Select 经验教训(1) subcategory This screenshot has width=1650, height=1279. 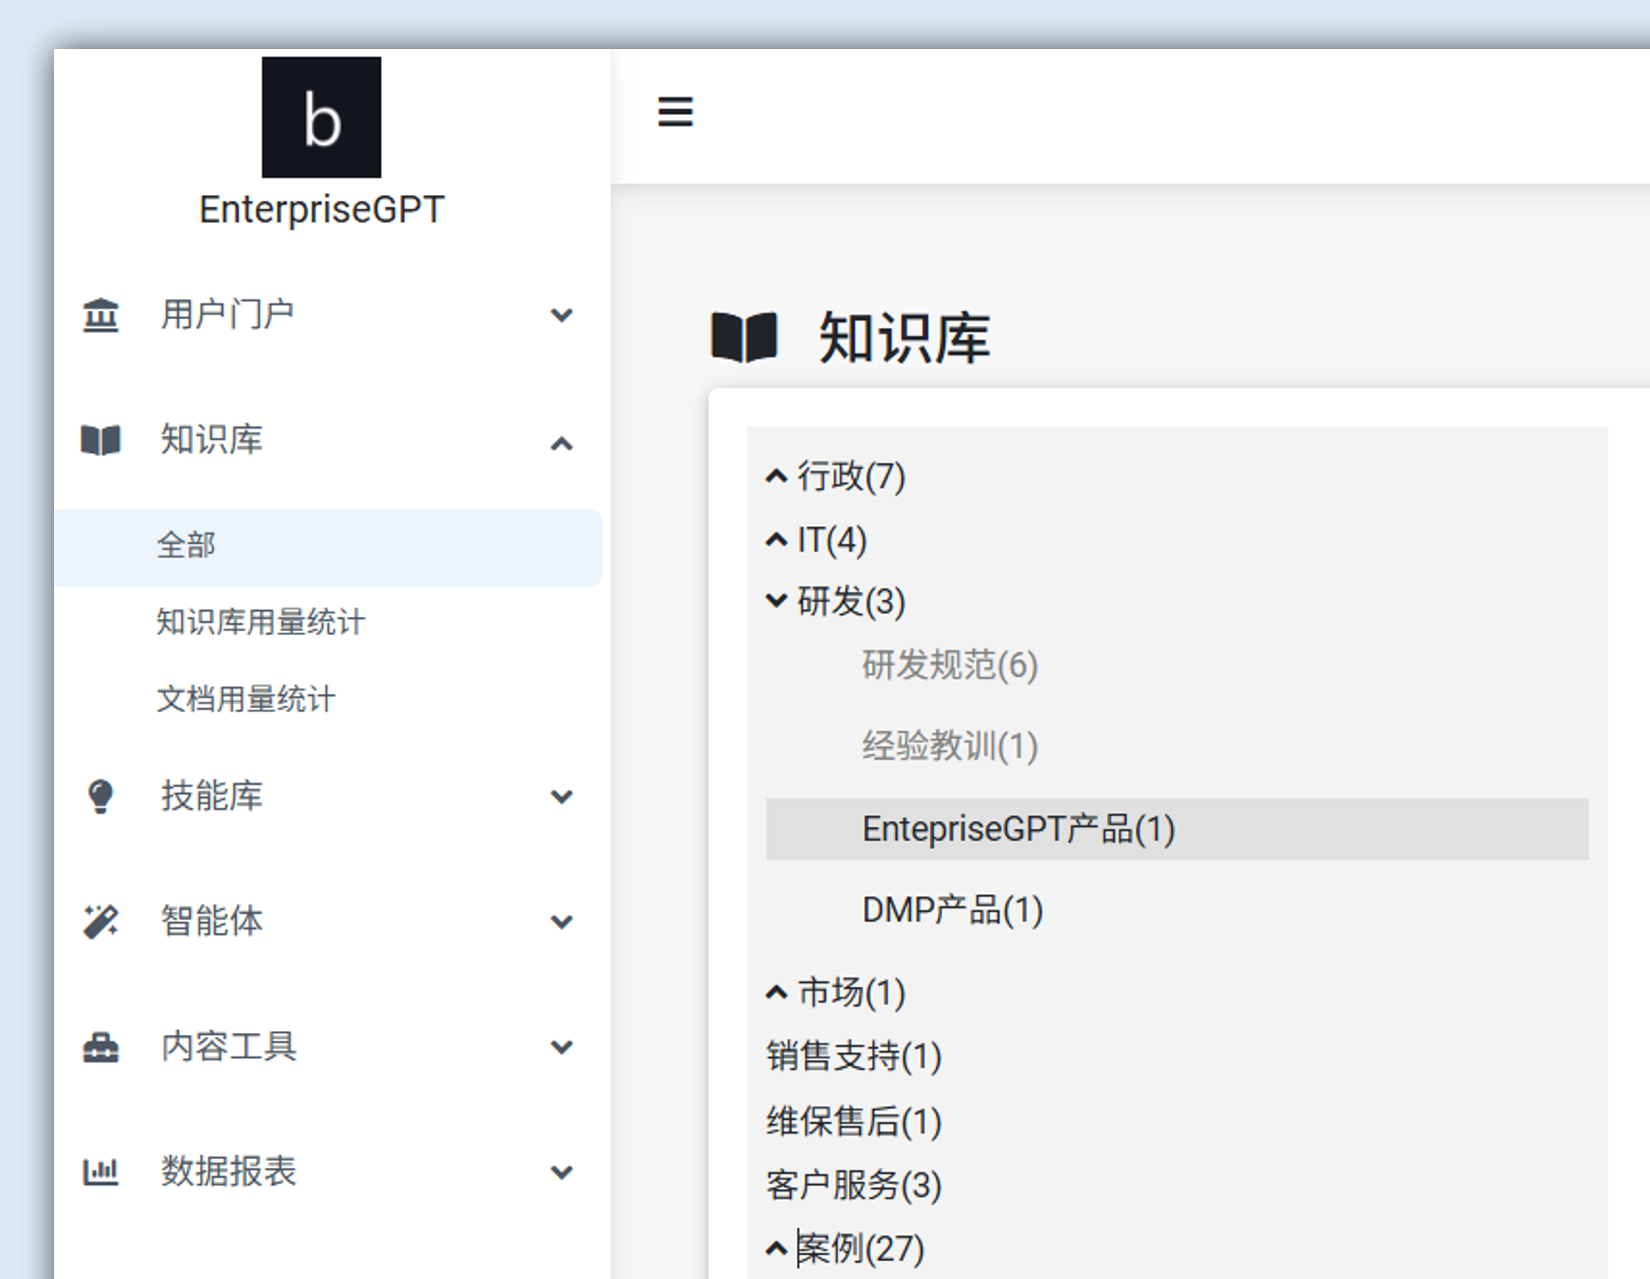tap(950, 746)
